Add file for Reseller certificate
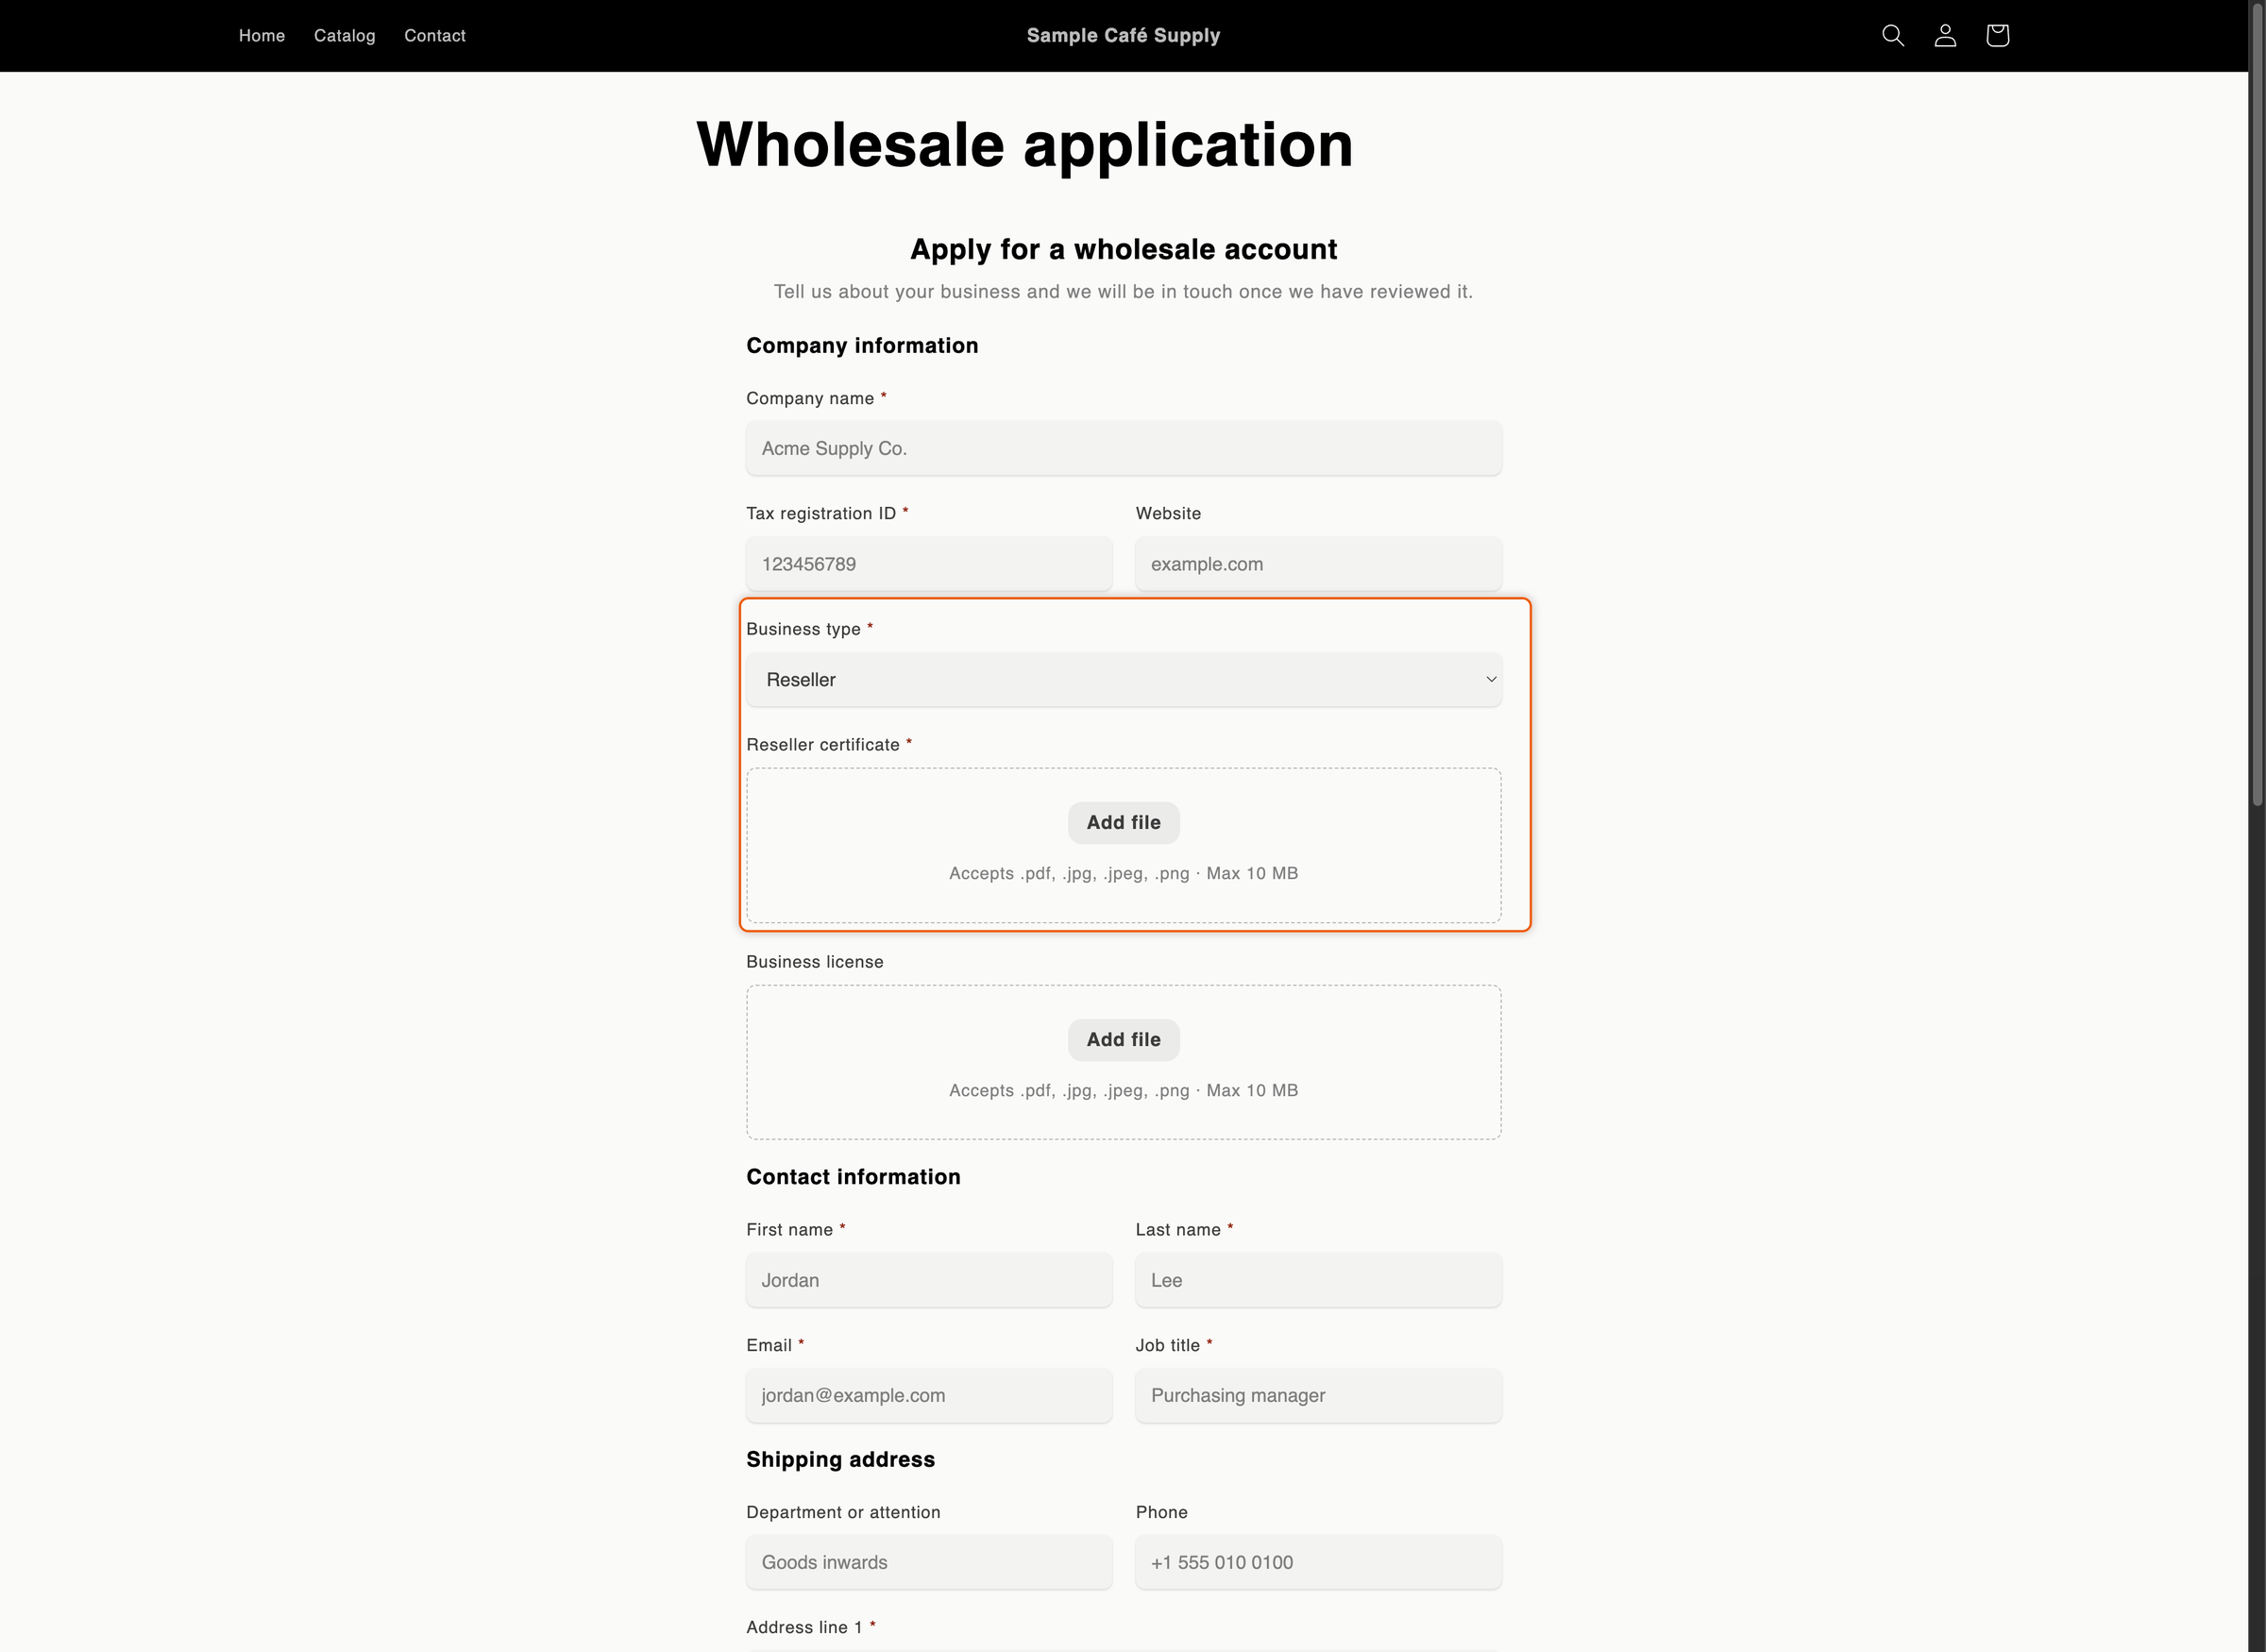Image resolution: width=2266 pixels, height=1652 pixels. (x=1123, y=823)
